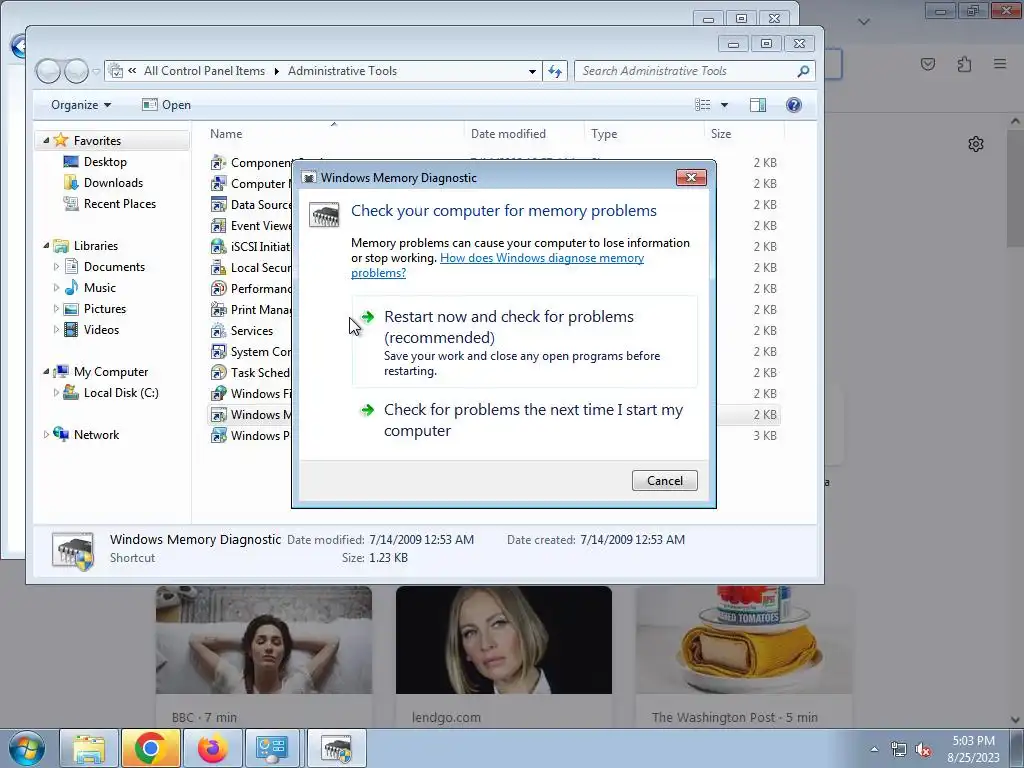Click the Back navigation button in Explorer
The image size is (1024, 768).
tap(48, 71)
